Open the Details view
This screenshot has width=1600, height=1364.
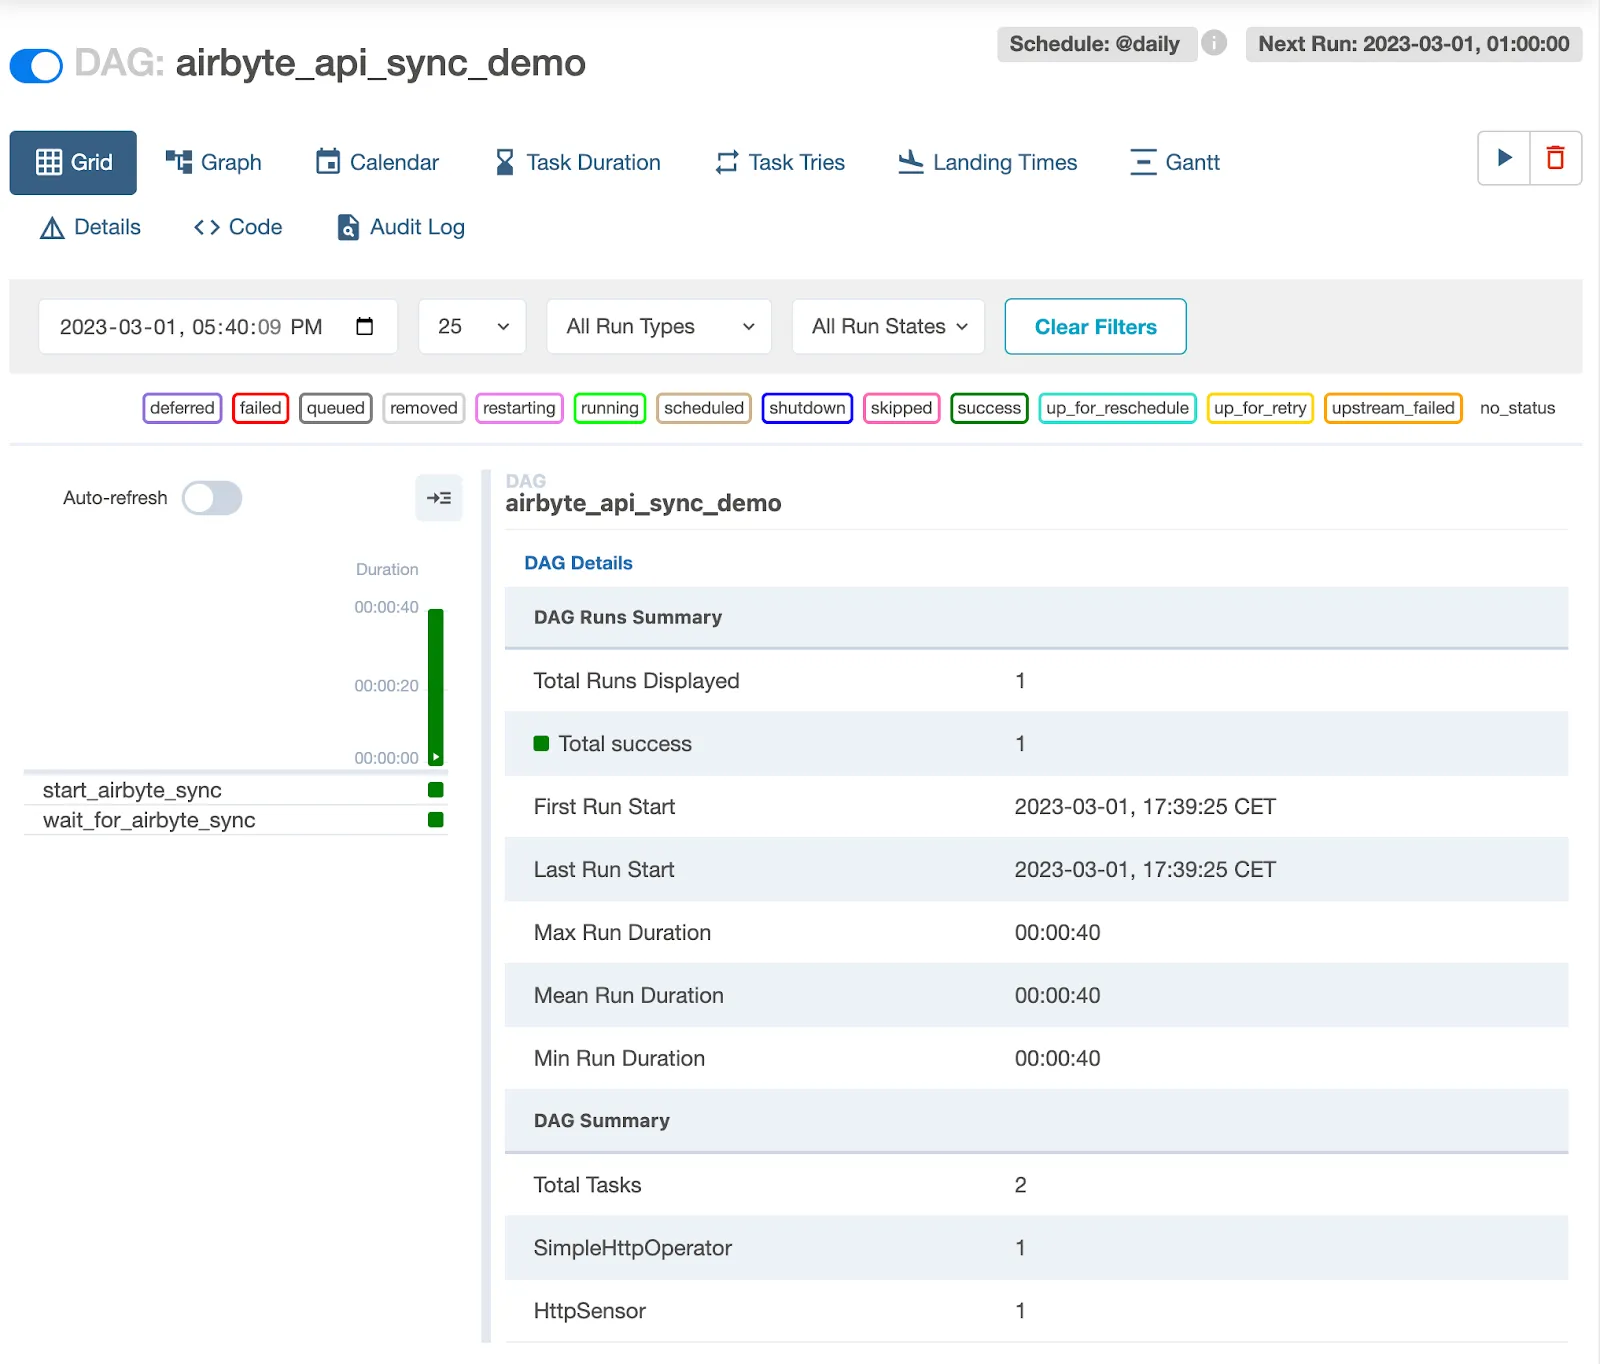coord(90,227)
